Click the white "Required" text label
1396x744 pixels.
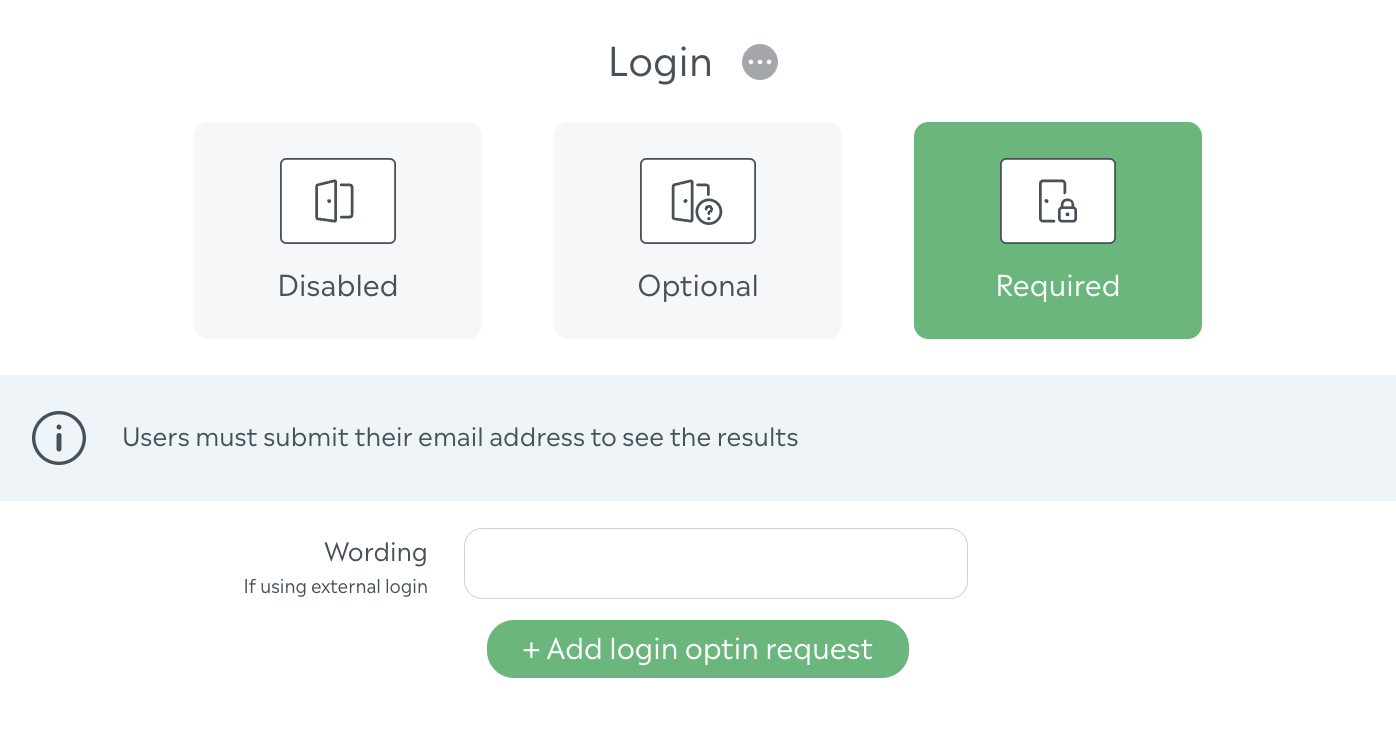1058,286
